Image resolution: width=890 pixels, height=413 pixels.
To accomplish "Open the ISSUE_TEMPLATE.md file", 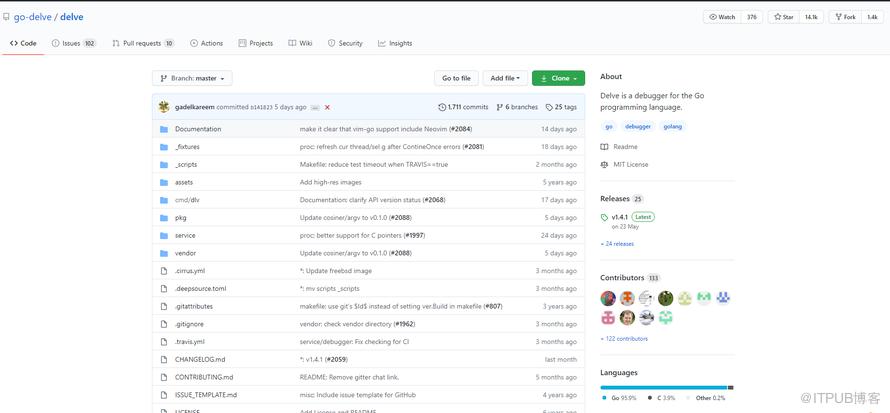I will tap(206, 395).
